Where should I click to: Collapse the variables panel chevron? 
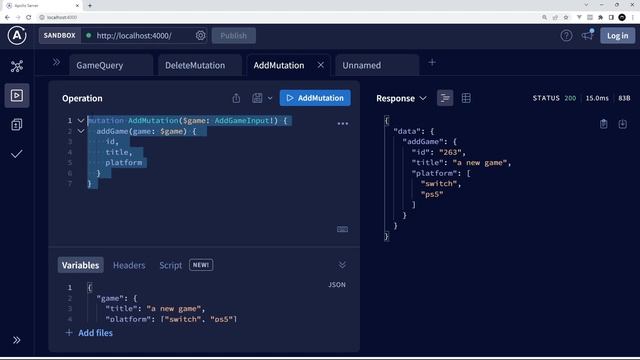point(342,265)
